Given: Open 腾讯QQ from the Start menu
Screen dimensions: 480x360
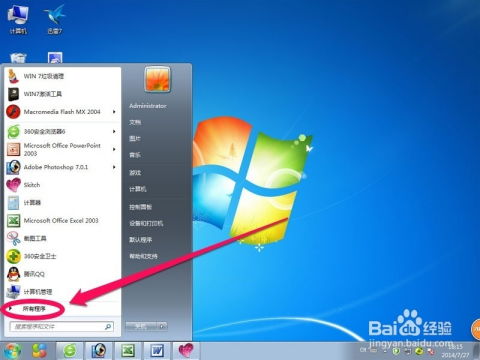Looking at the screenshot, I should tap(63, 274).
